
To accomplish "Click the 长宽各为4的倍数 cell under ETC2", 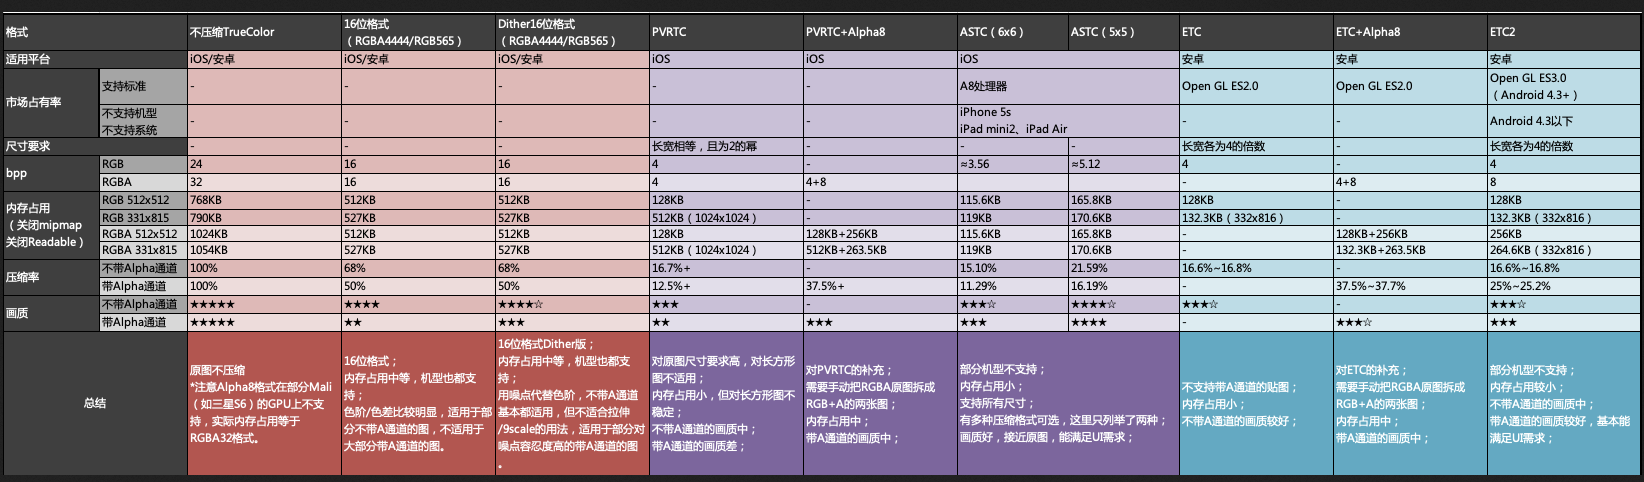I will coord(1564,146).
